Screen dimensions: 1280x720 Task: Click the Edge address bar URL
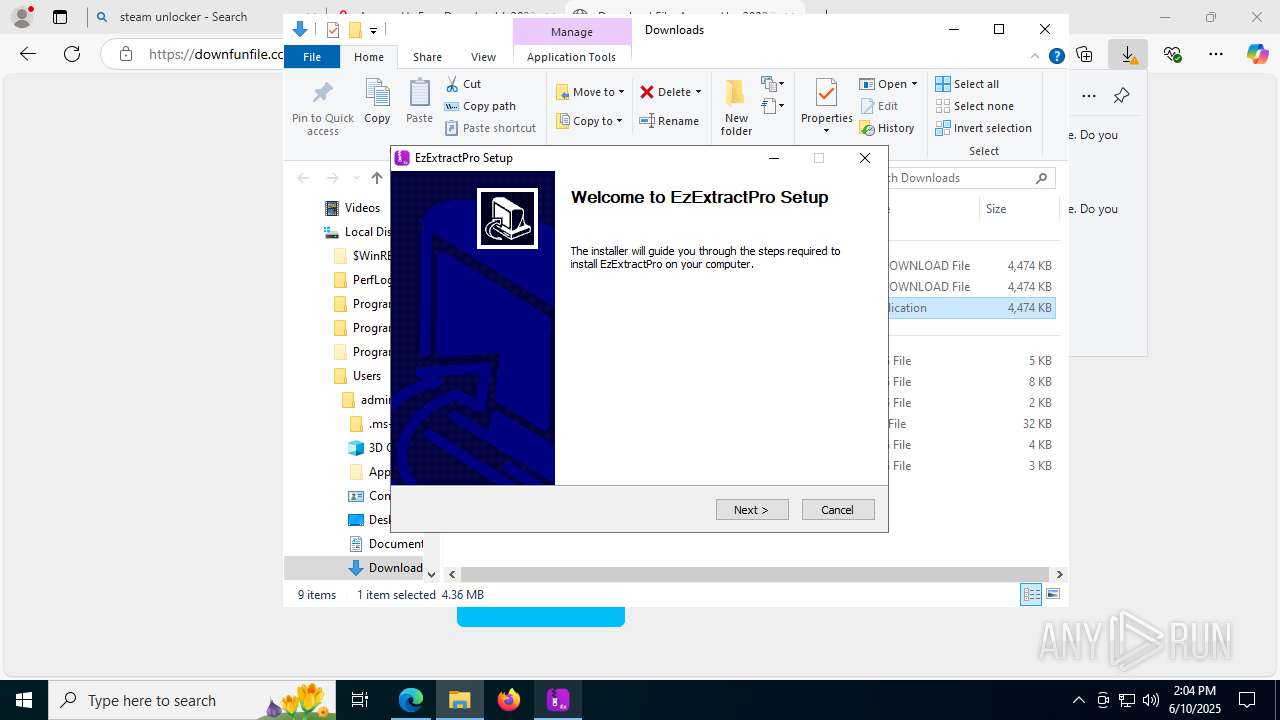click(x=216, y=54)
